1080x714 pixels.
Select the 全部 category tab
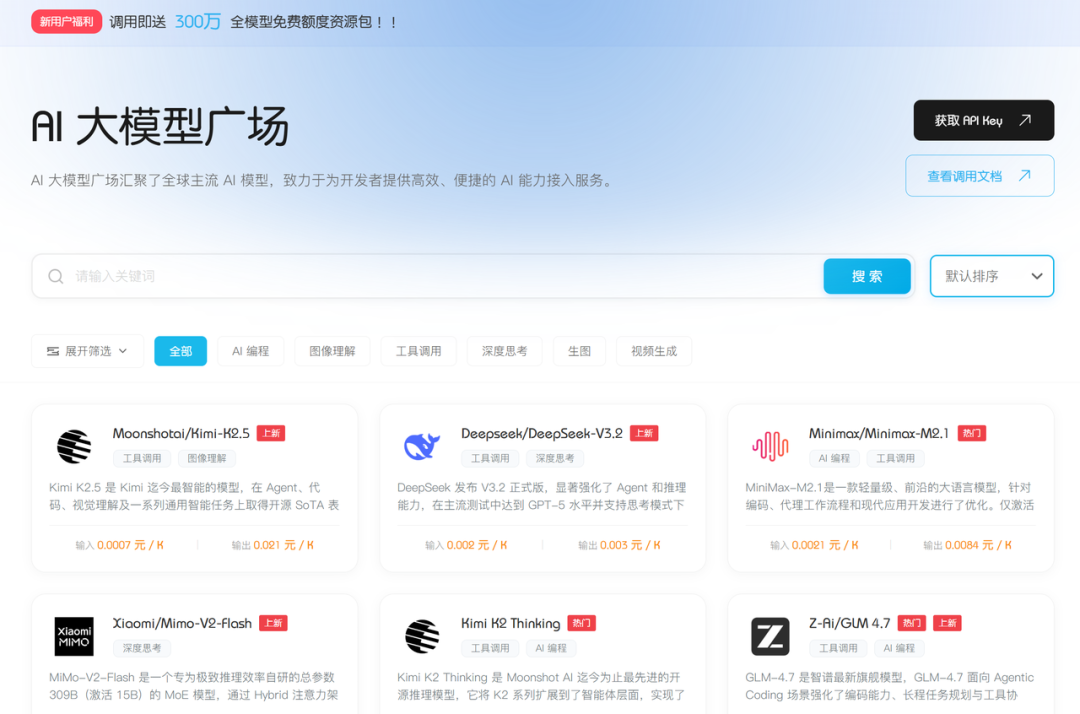[180, 351]
